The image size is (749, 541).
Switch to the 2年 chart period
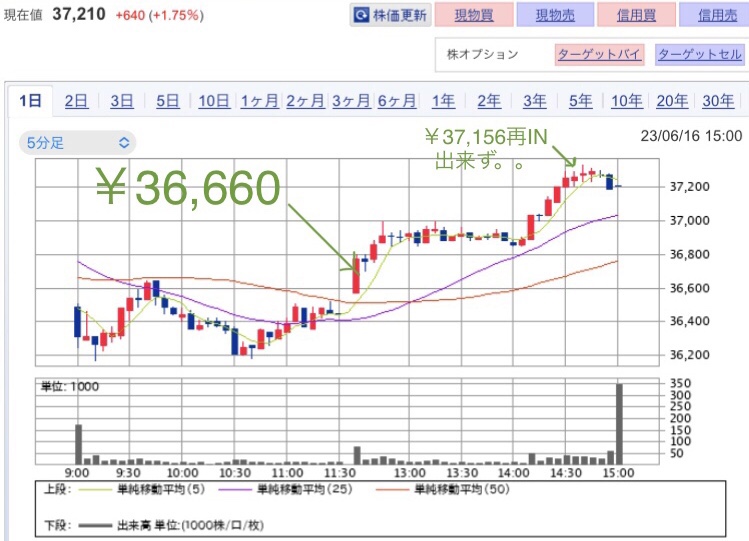(489, 101)
